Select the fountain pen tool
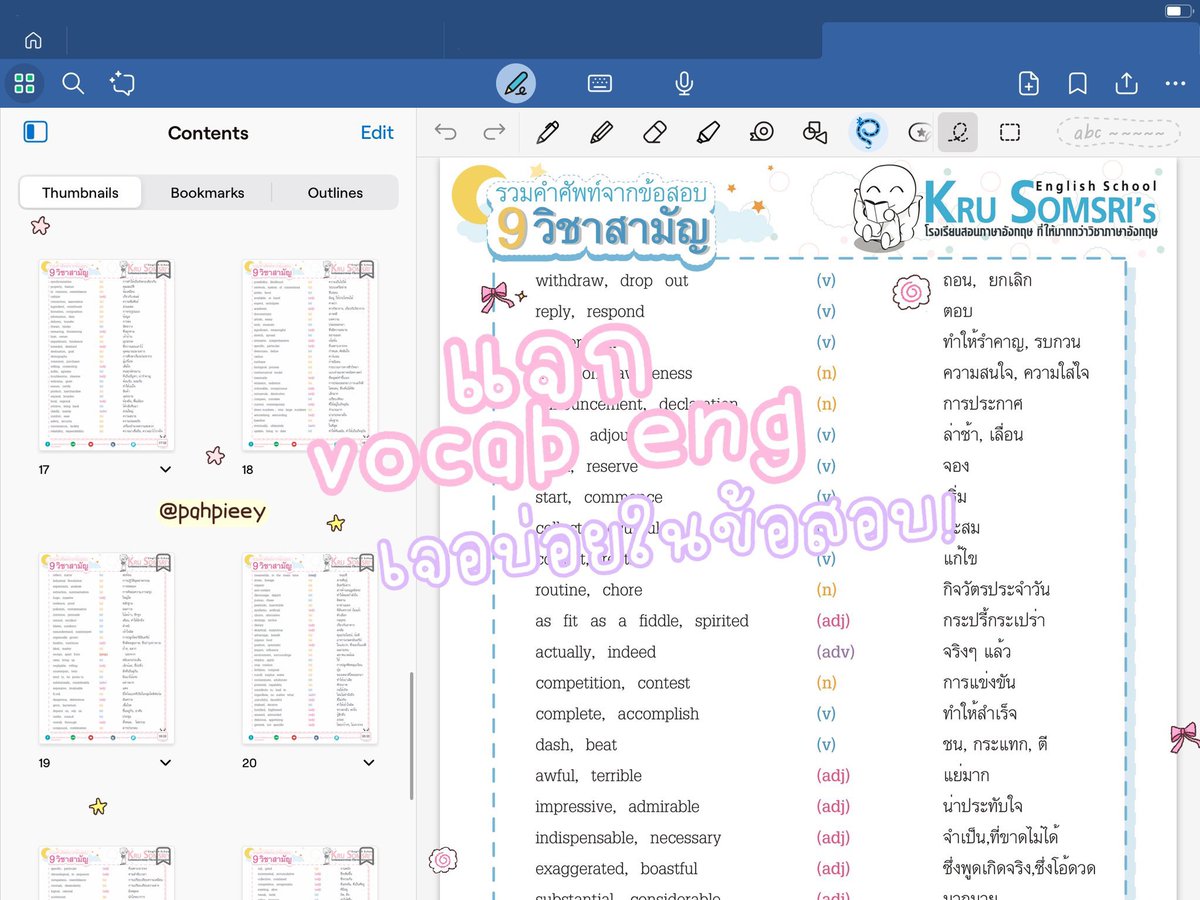Screen dimensions: 1200x900 (547, 132)
